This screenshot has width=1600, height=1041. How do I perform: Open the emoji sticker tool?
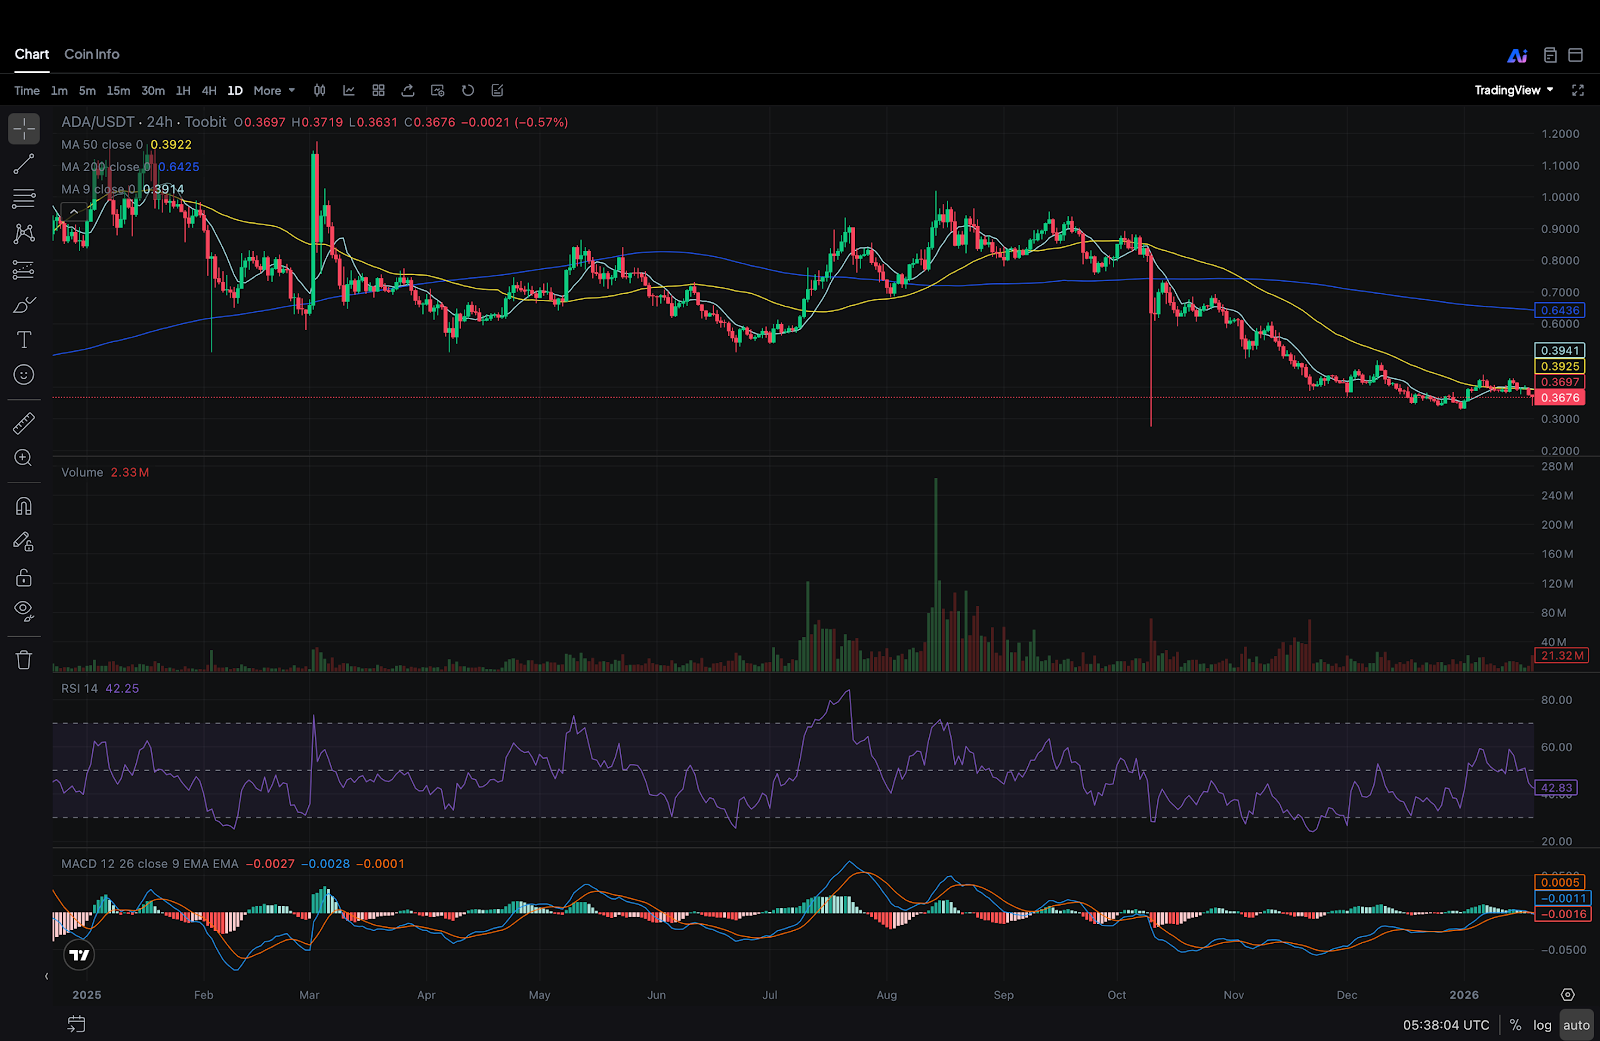pyautogui.click(x=24, y=375)
